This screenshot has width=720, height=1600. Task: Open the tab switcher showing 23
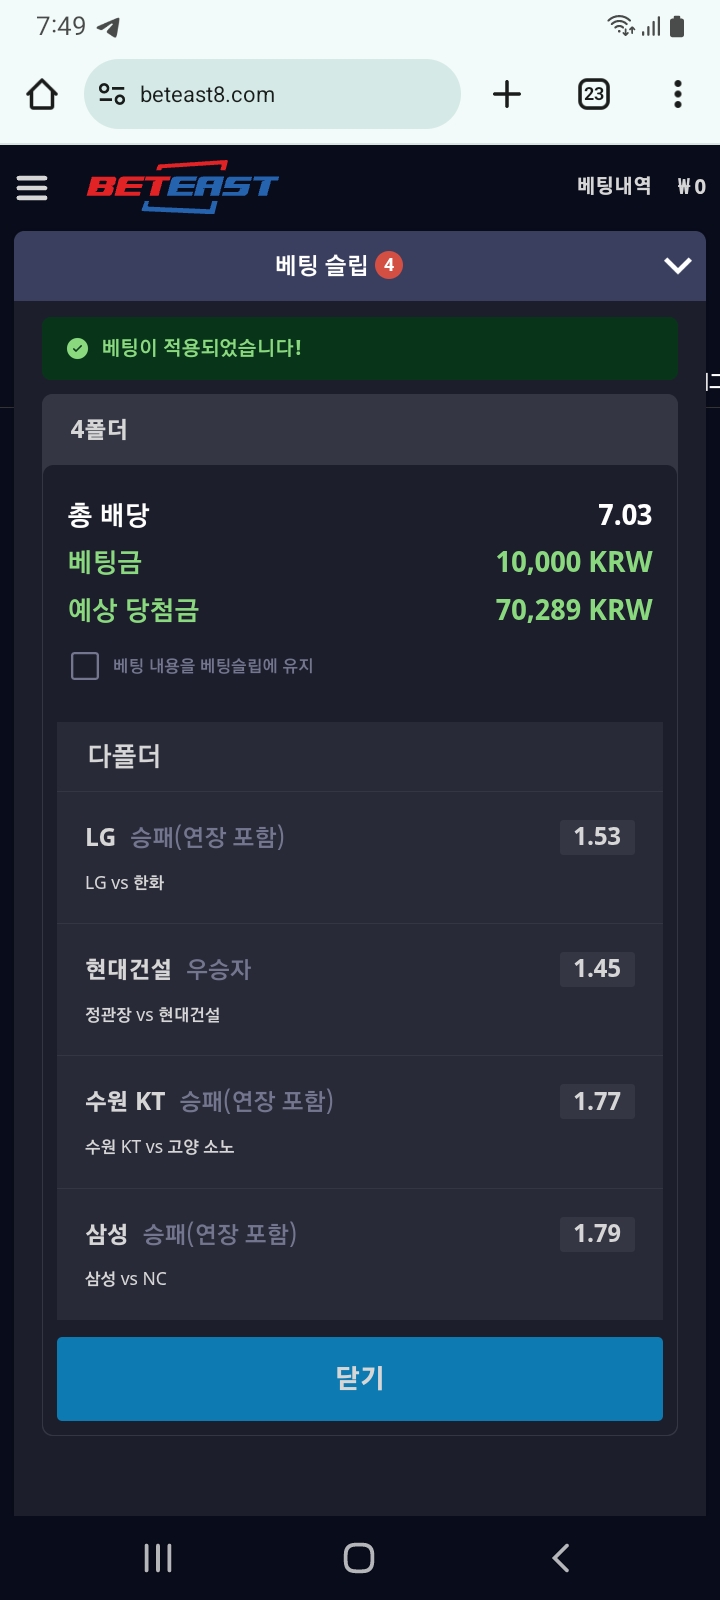(594, 95)
